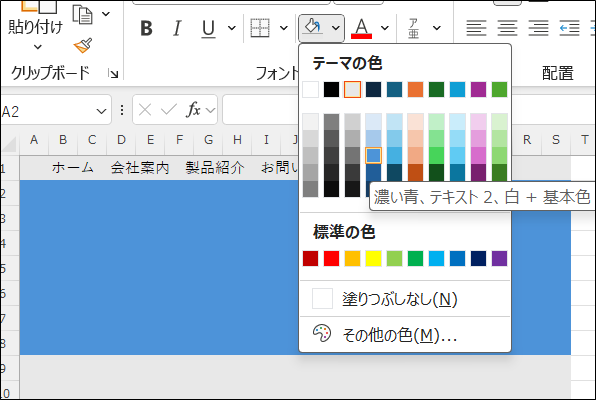Click the Decrease Indent icon
This screenshot has height=400, width=596.
pos(569,28)
